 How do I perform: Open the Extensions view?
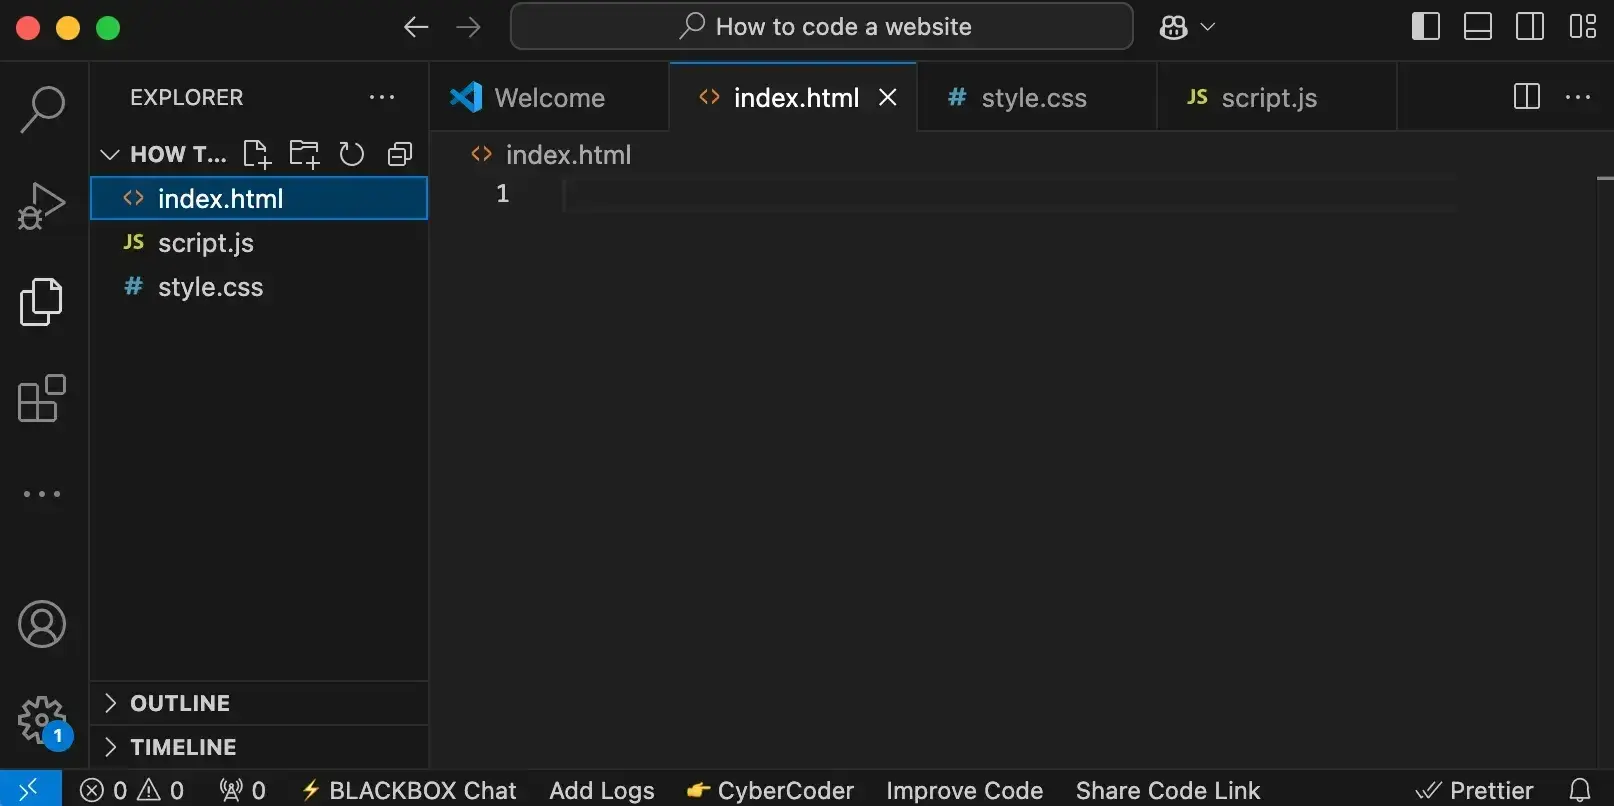[42, 399]
